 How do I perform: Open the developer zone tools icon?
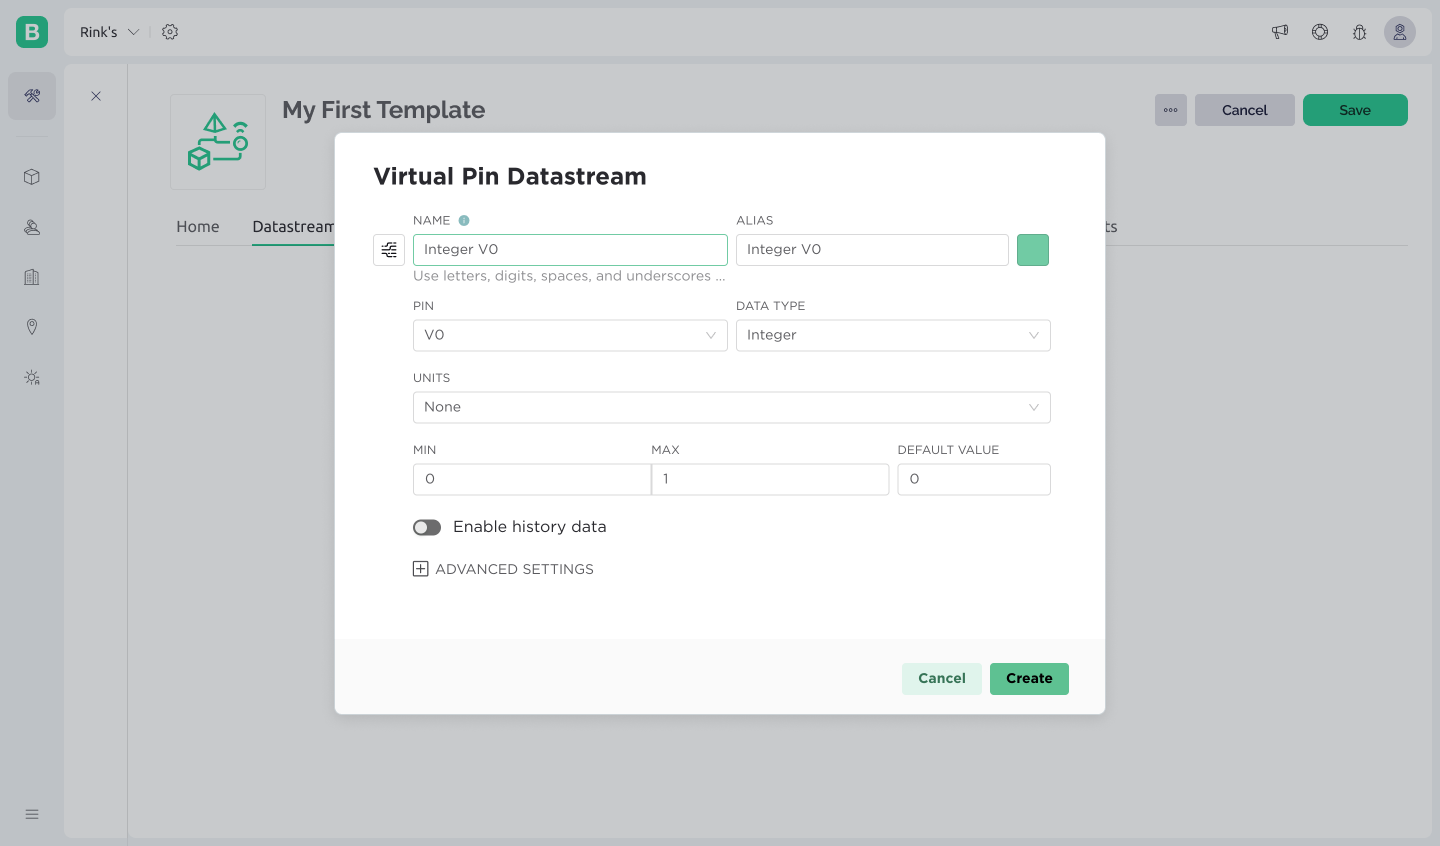click(32, 96)
